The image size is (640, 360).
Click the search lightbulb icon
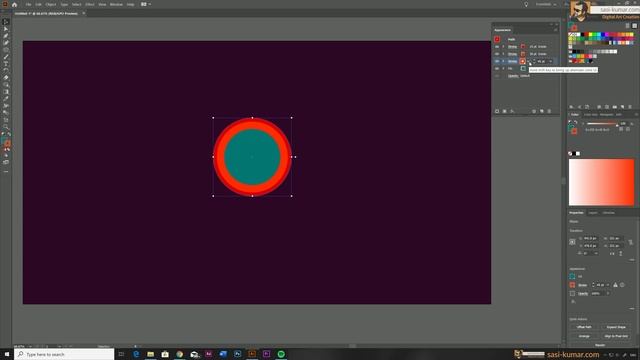526,4
